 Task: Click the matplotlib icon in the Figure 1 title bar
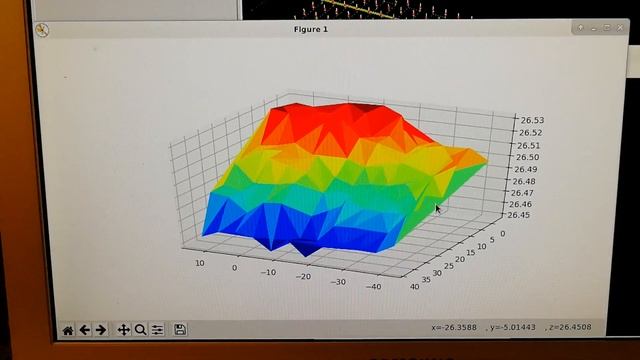42,30
